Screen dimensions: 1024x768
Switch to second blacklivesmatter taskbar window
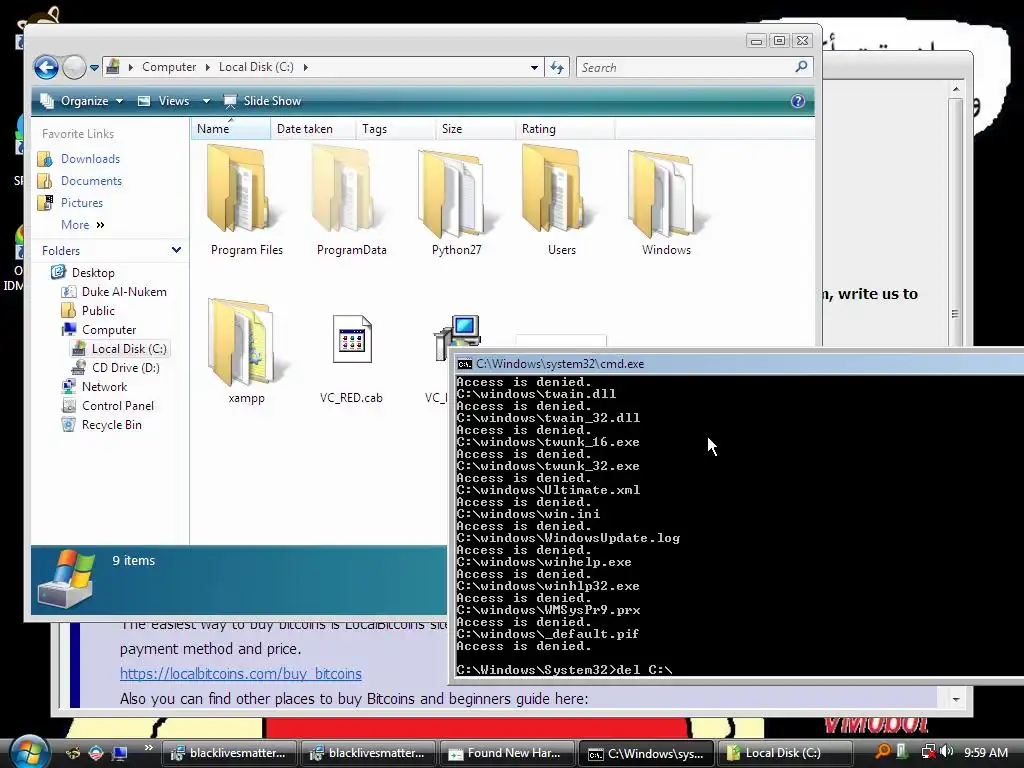368,753
